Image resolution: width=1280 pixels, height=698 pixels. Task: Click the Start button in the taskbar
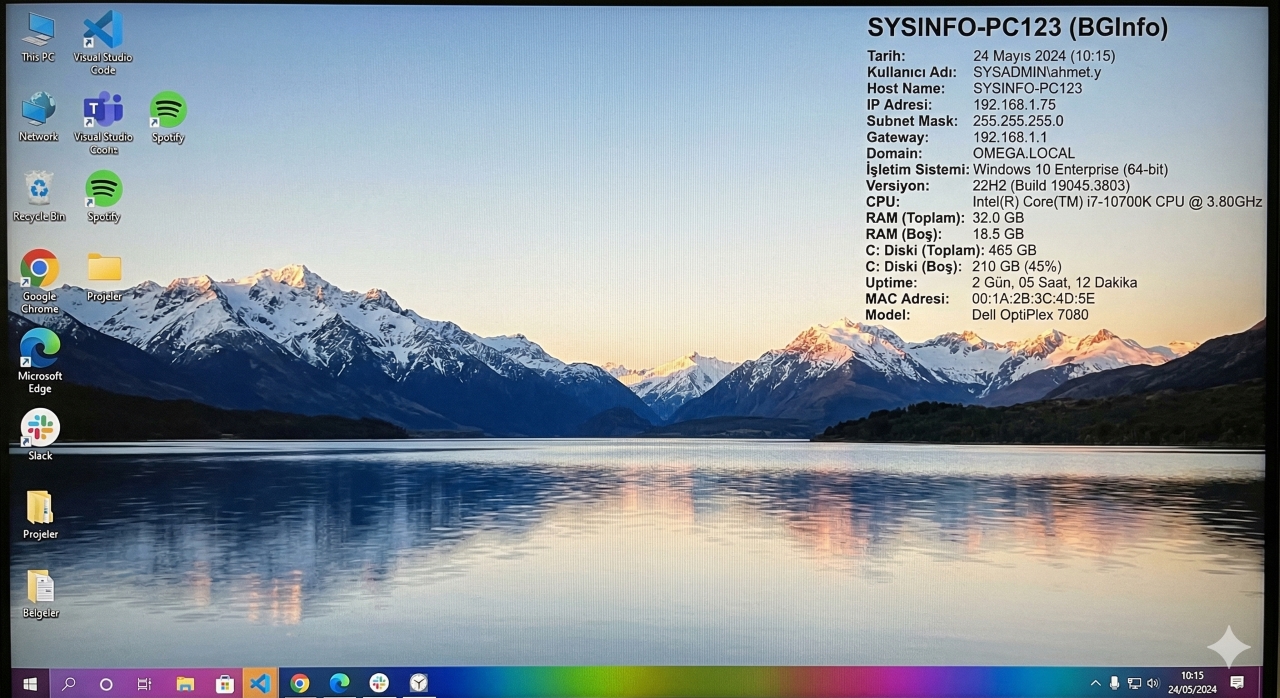[30, 683]
